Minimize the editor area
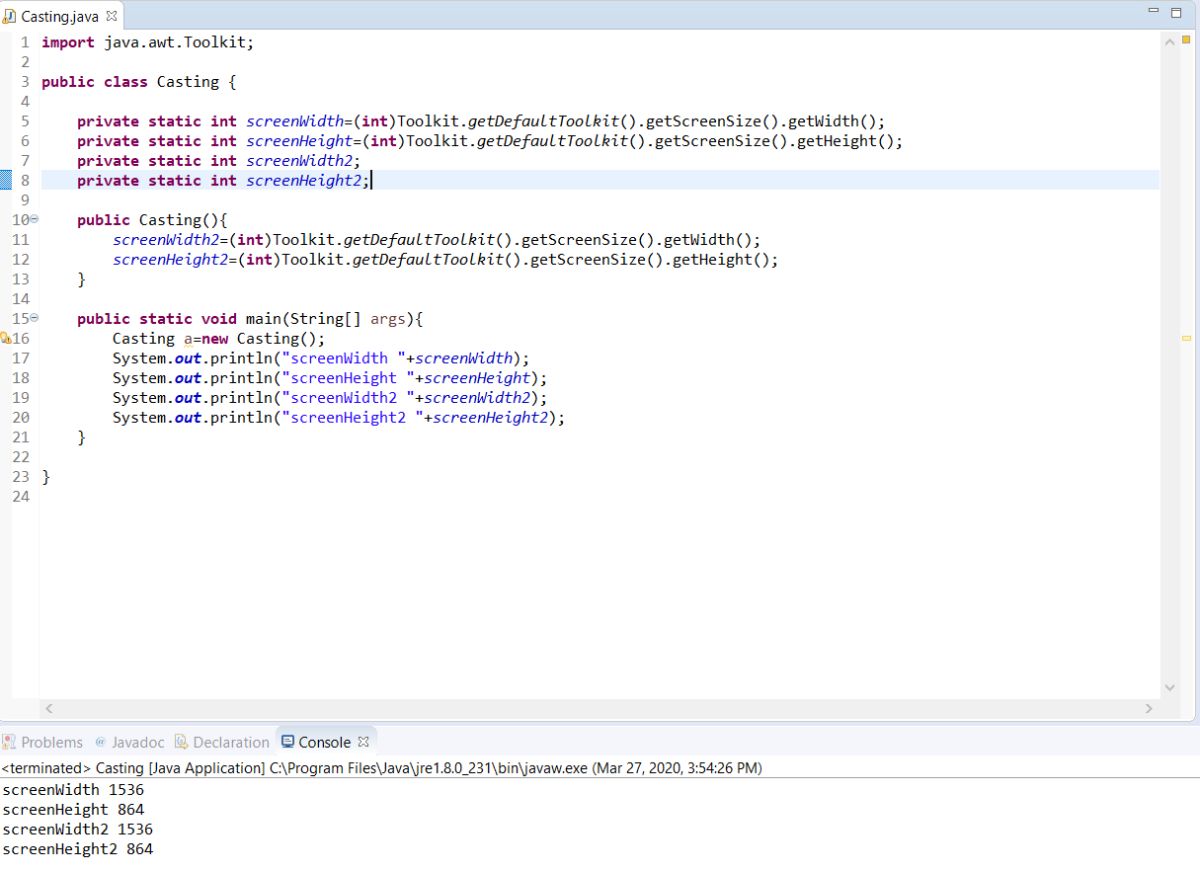1200x872 pixels. (1154, 11)
